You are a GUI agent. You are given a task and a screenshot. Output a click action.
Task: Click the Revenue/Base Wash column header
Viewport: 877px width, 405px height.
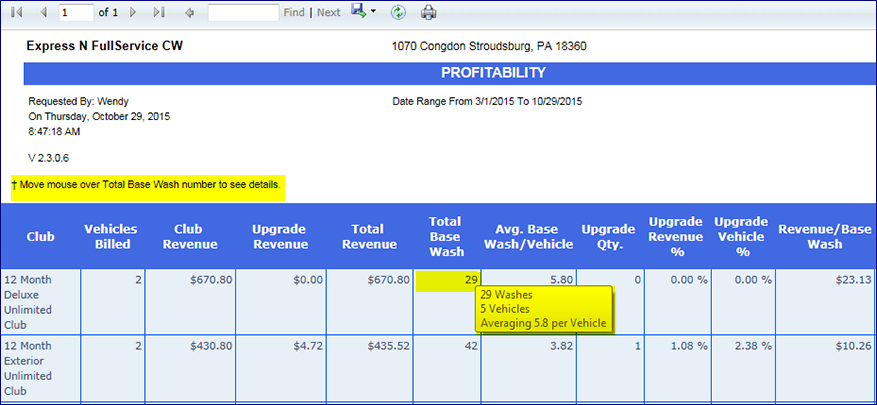[x=826, y=237]
